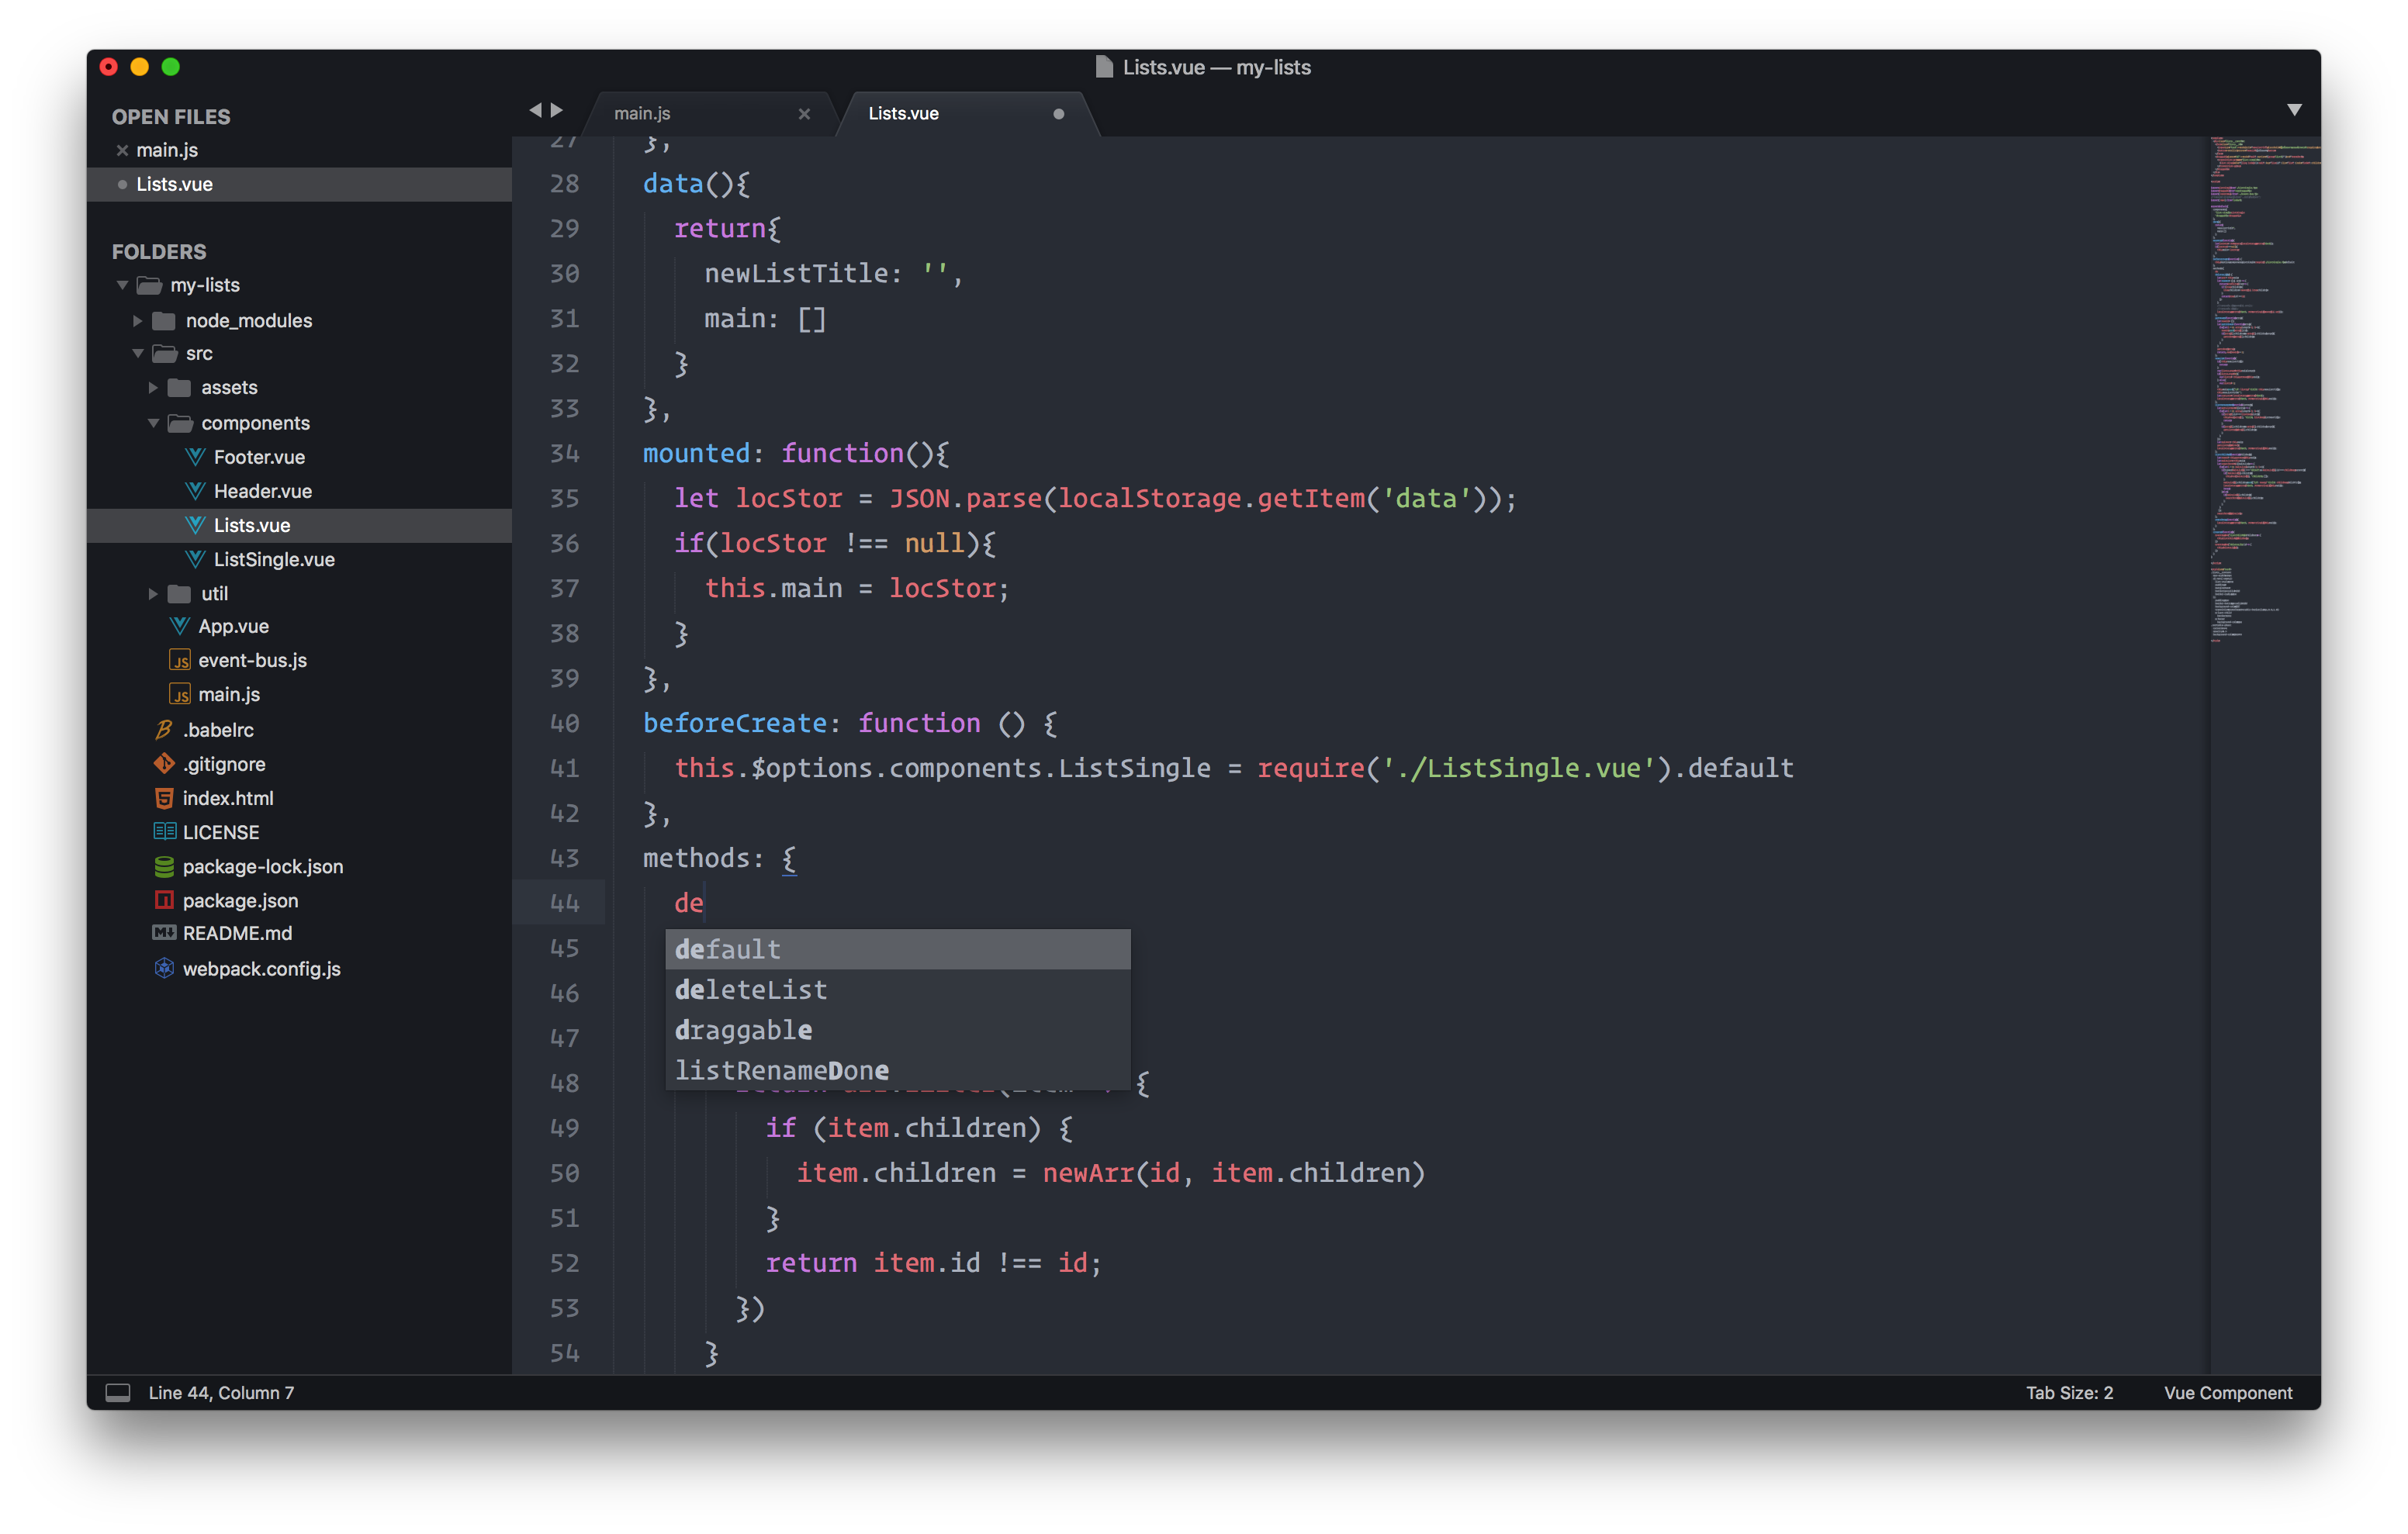The image size is (2408, 1534).
Task: Click the markdown icon next to README.md
Action: pos(164,933)
